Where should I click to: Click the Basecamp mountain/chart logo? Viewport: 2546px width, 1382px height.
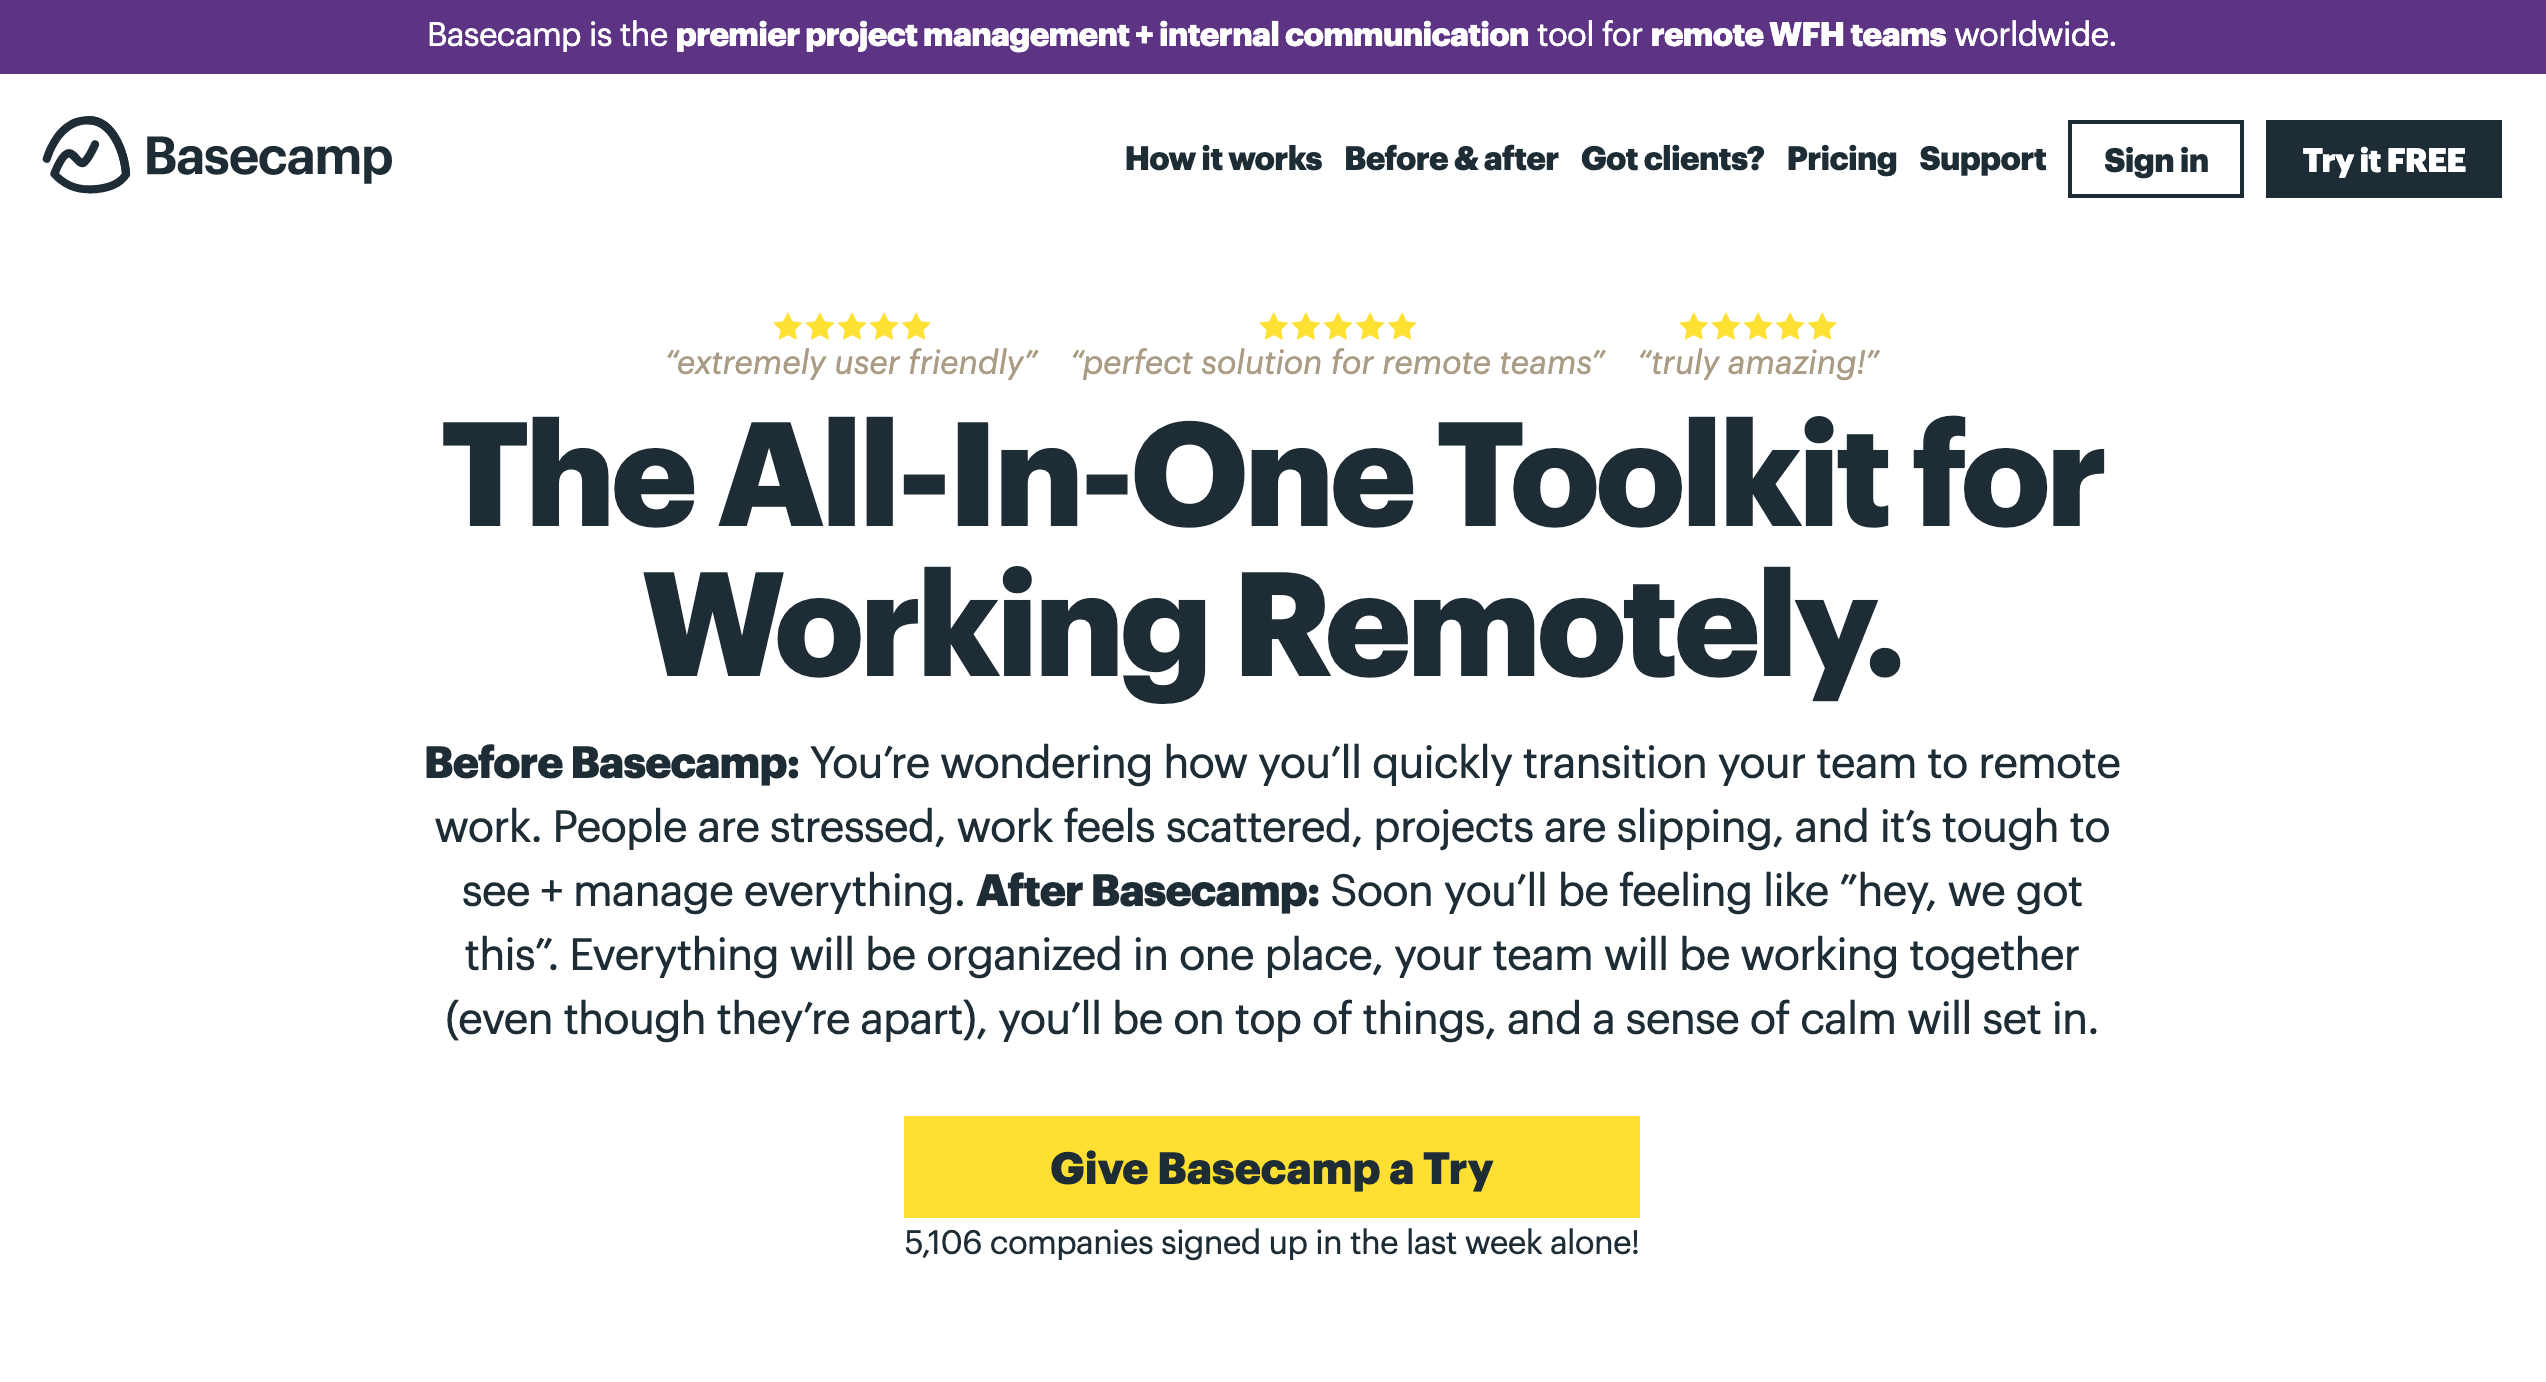pos(85,157)
